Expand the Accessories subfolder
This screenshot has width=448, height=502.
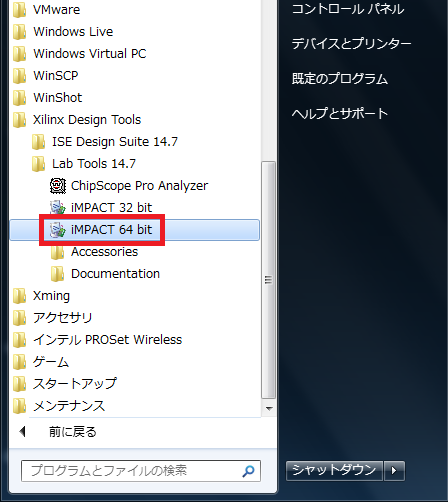click(x=94, y=252)
